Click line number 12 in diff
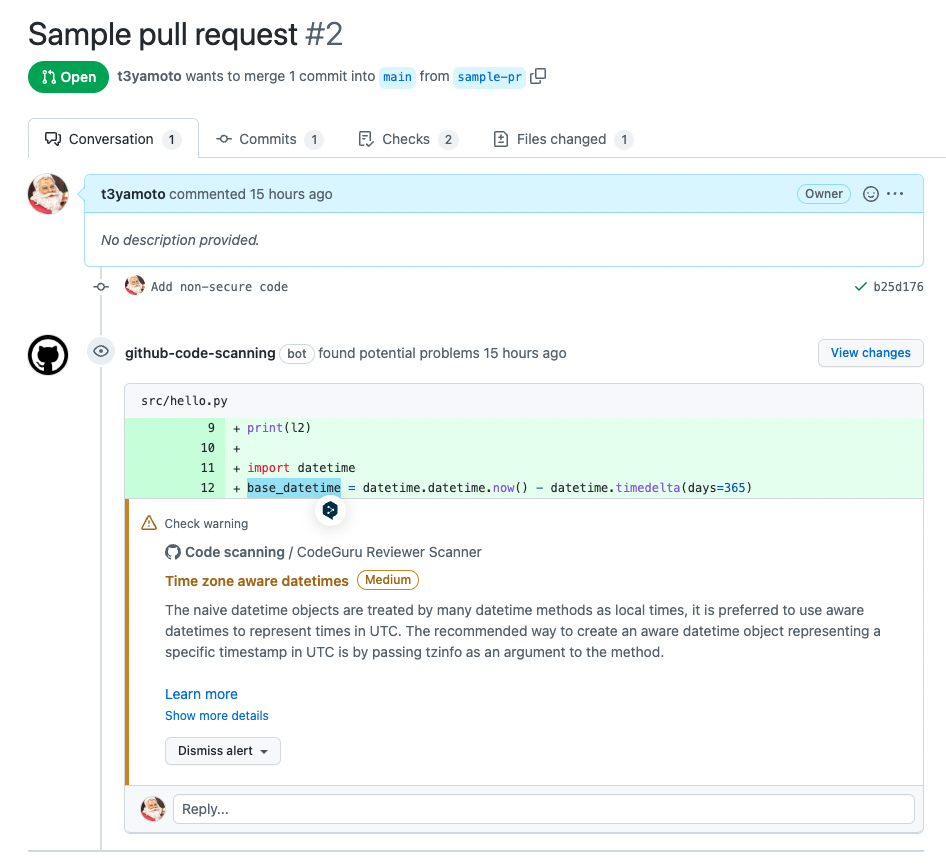 pyautogui.click(x=208, y=487)
